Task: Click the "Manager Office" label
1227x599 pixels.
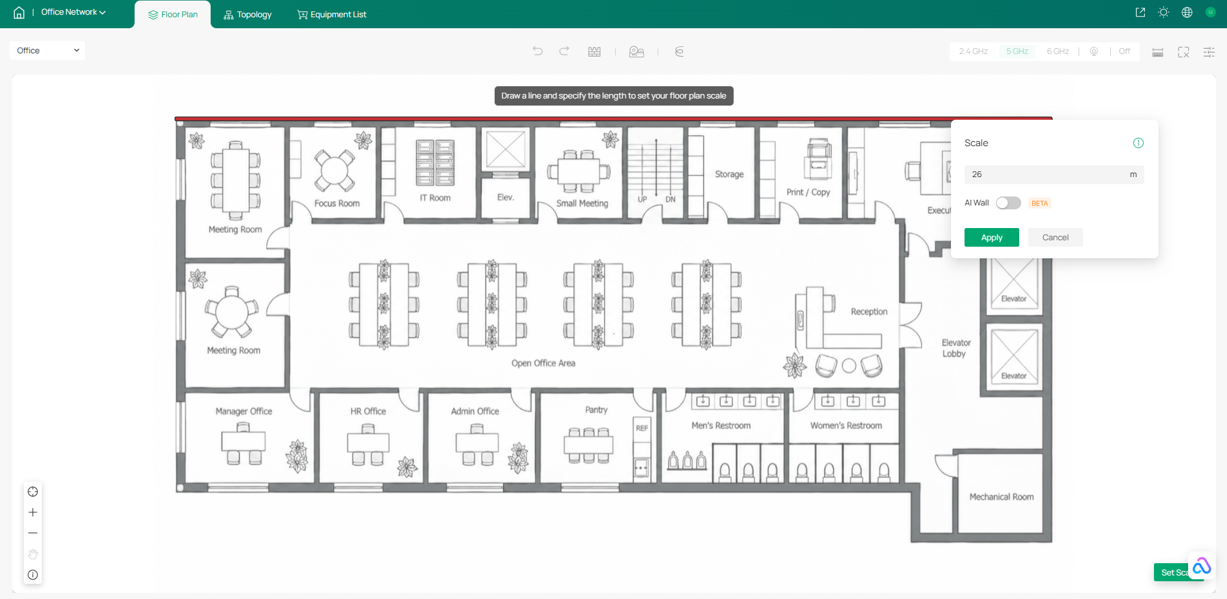Action: pos(244,411)
